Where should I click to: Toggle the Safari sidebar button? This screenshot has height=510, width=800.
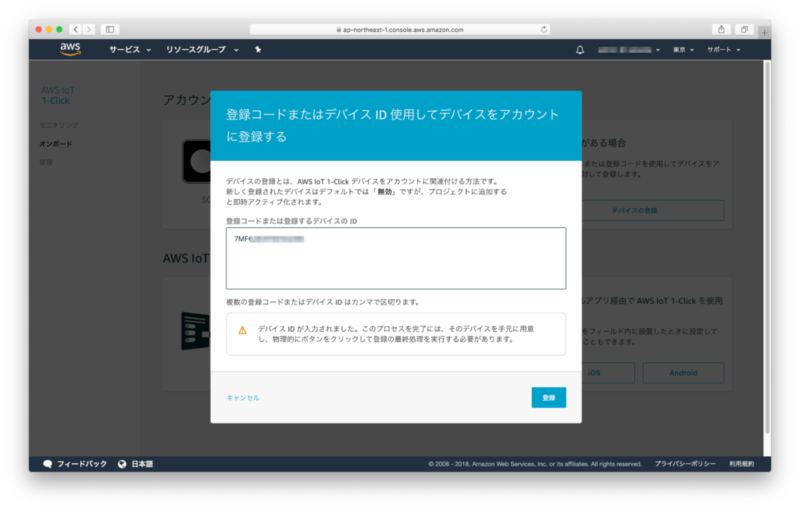[x=110, y=29]
